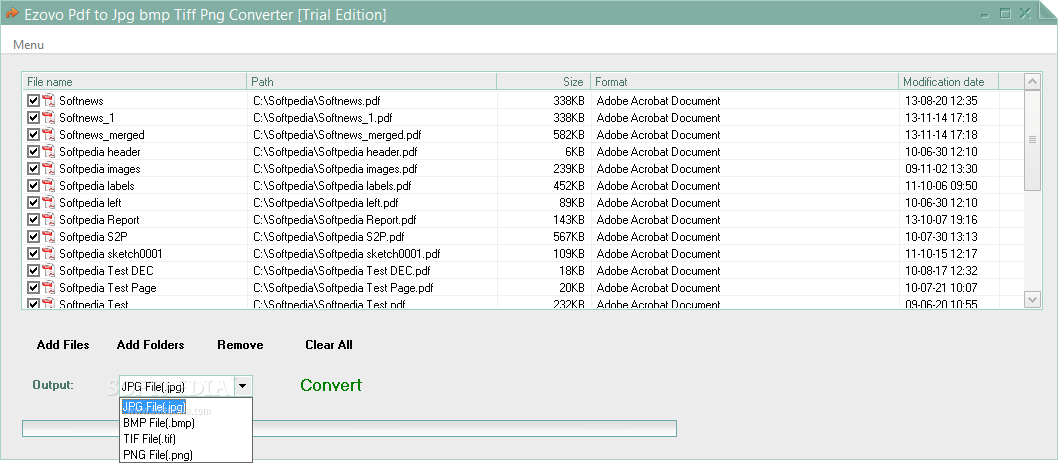Start conversion with Convert button
Screen dimensions: 1058x463
point(331,385)
